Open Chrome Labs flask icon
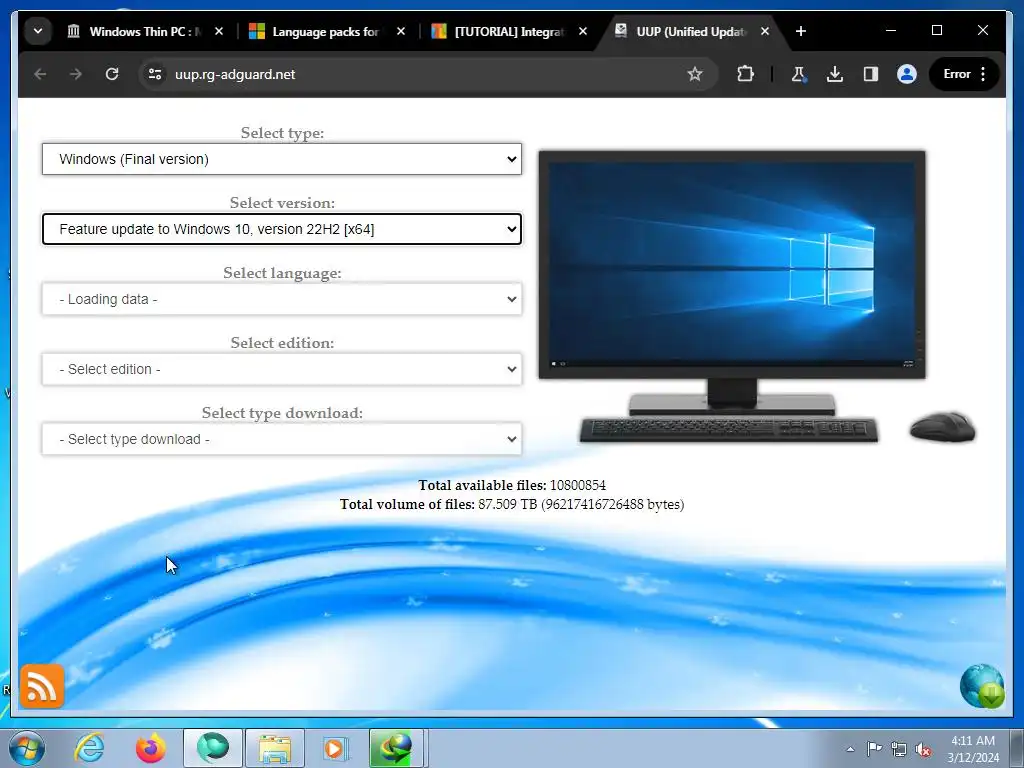 798,74
